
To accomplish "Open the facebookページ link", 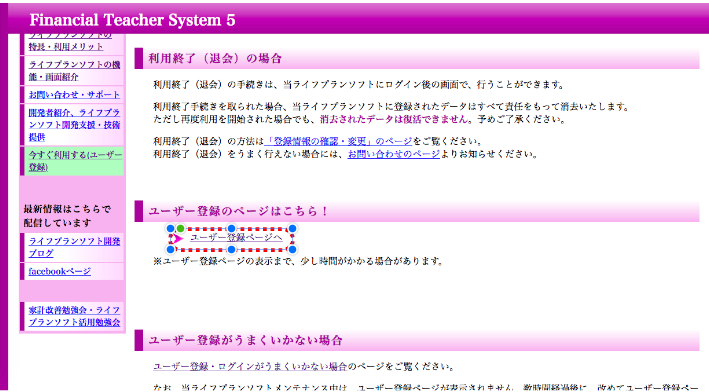I will click(60, 271).
